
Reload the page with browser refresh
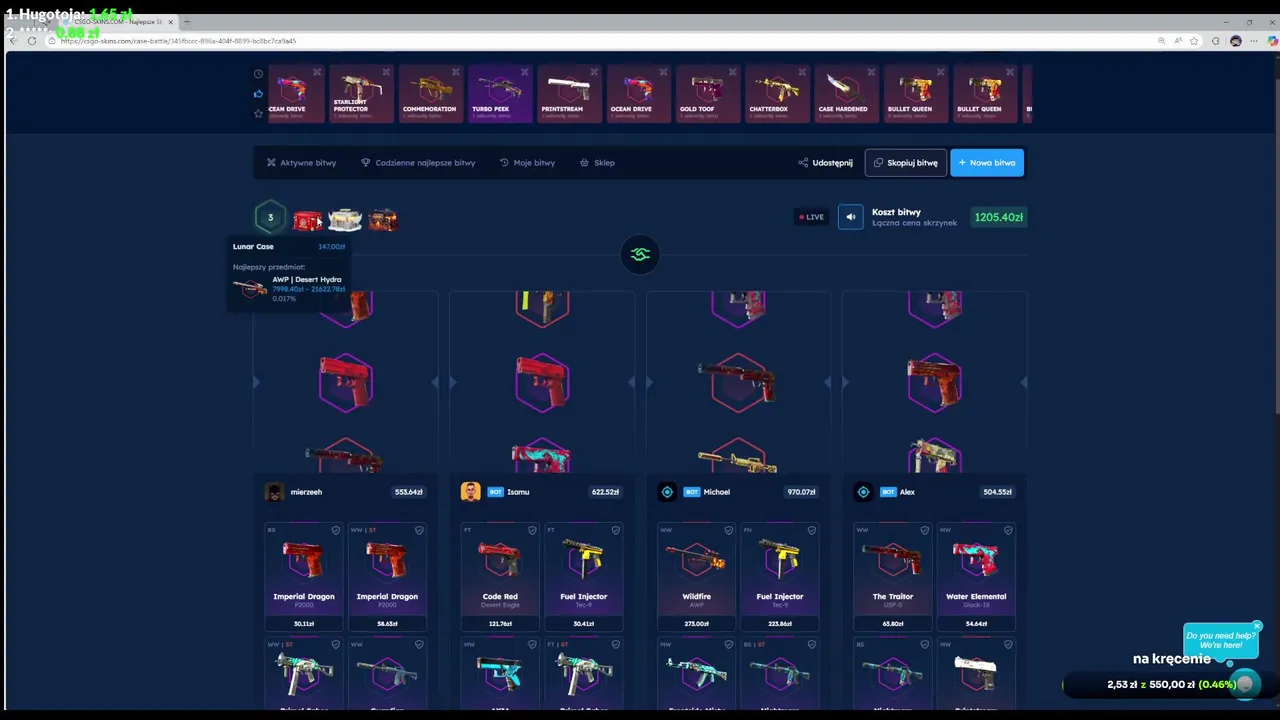pos(32,41)
